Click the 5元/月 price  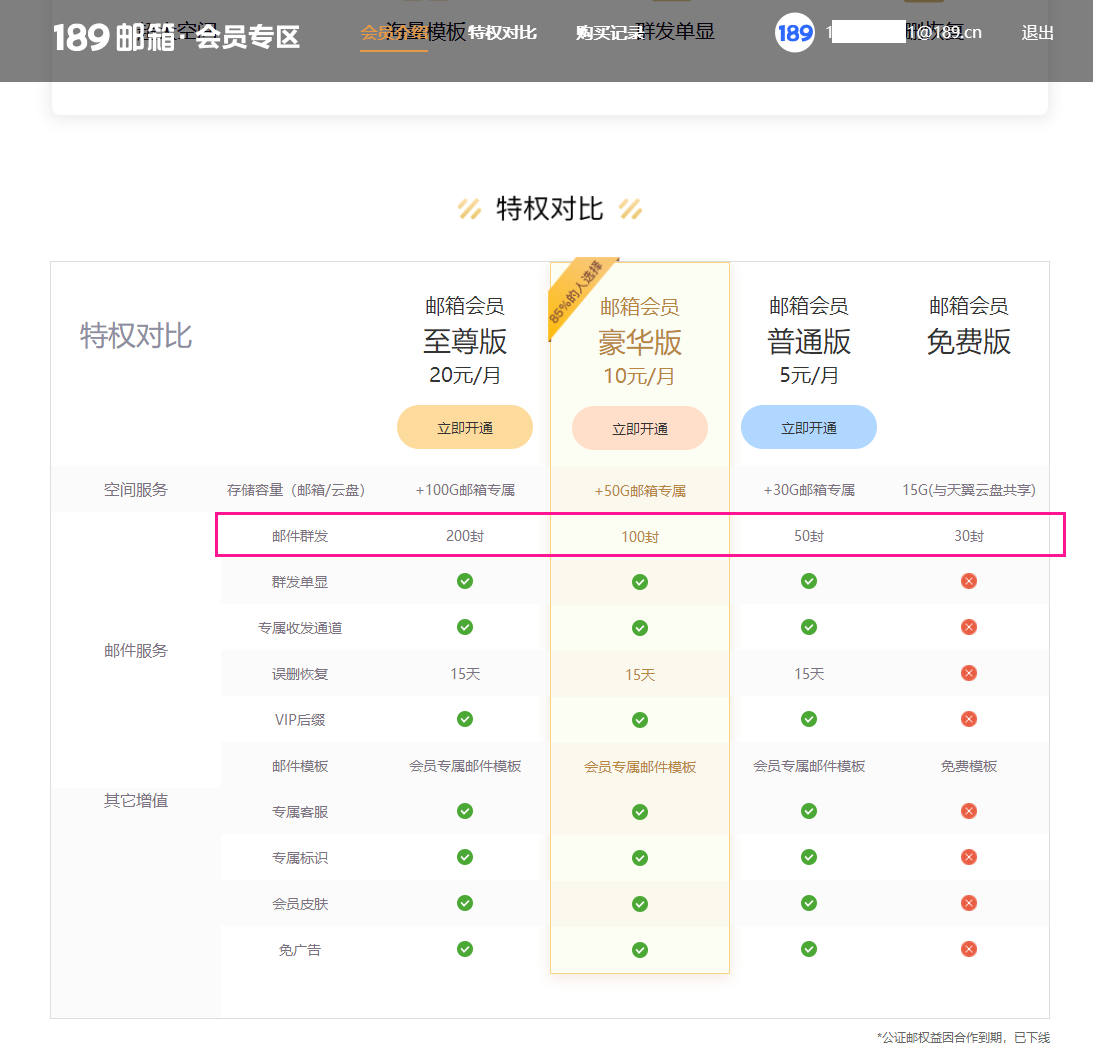(x=809, y=375)
